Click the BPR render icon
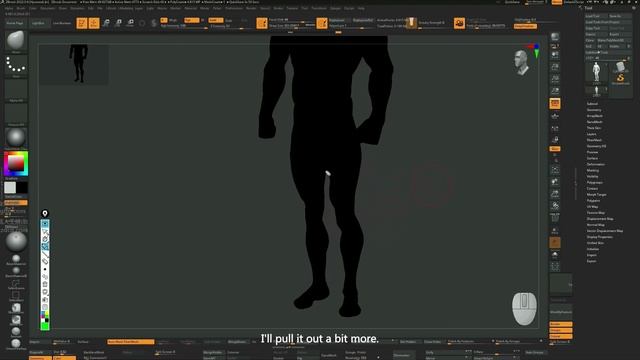Screen dimensions: 640x360 point(555,38)
